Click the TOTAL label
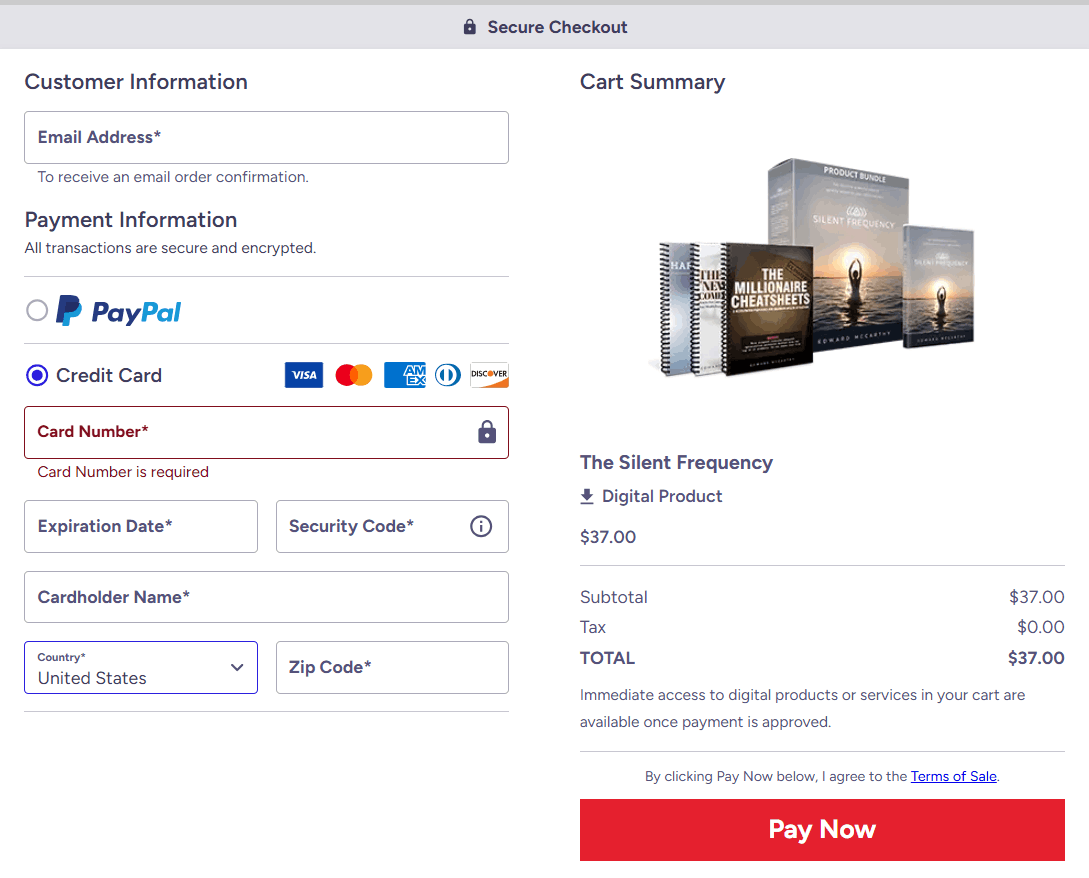Screen dimensions: 1089x878 [x=607, y=658]
